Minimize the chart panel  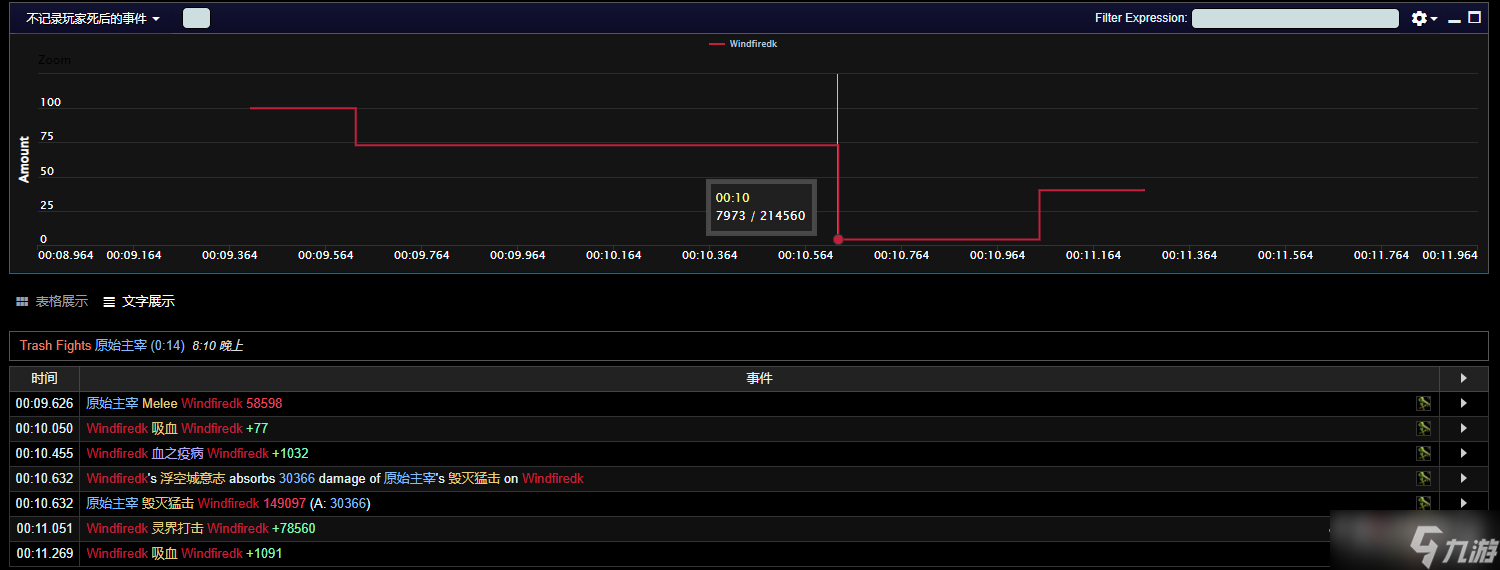pyautogui.click(x=1455, y=19)
